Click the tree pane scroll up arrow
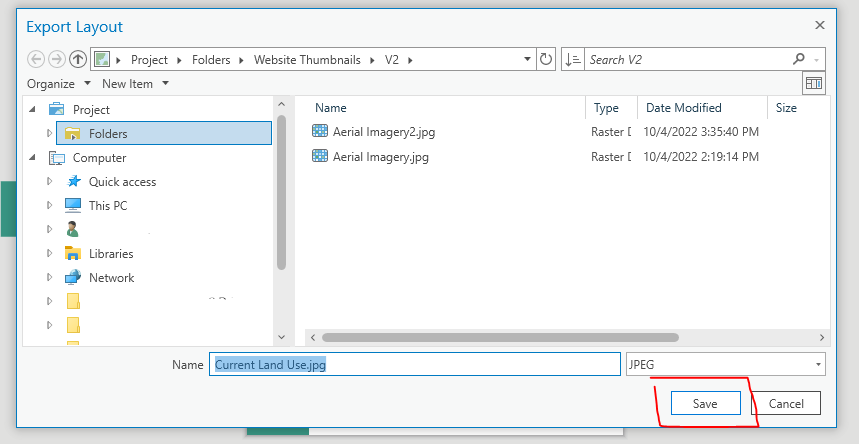This screenshot has width=859, height=444. coord(282,104)
